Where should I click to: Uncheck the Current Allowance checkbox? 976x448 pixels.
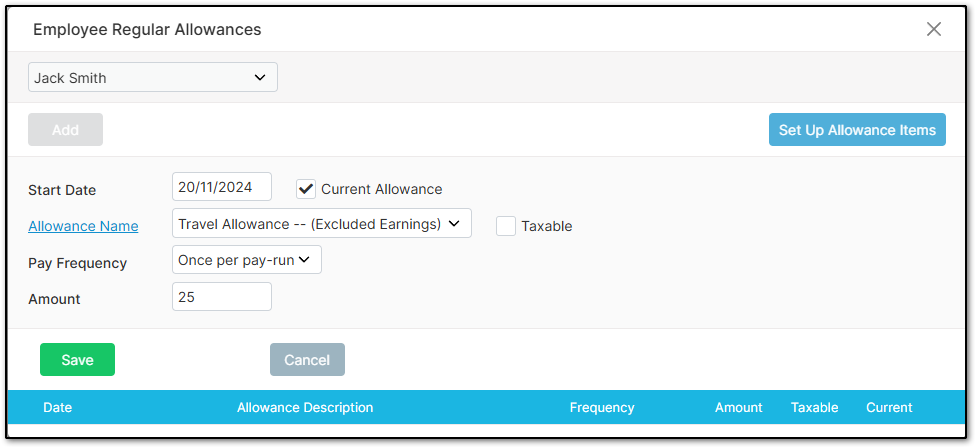click(306, 189)
